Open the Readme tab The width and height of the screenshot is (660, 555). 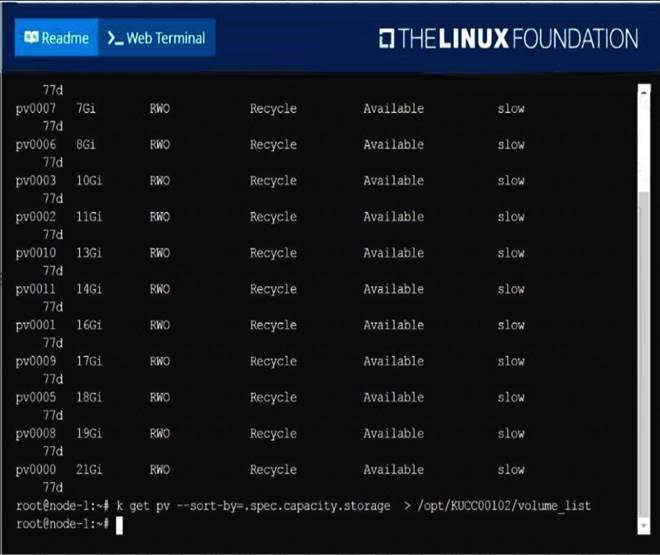pos(56,38)
